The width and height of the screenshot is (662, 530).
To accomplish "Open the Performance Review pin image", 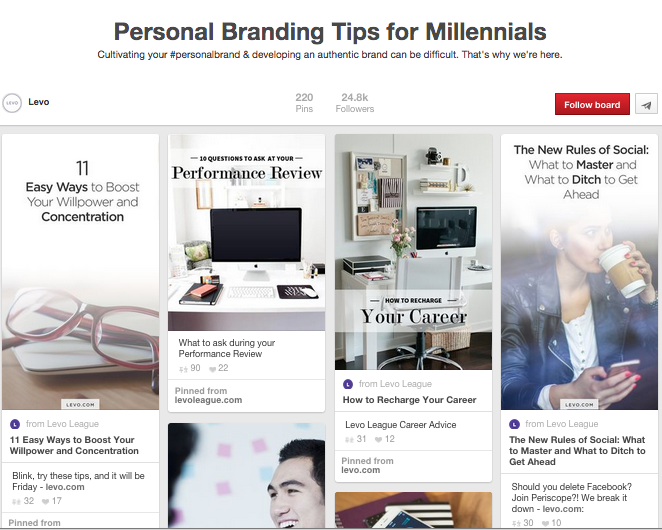I will coord(247,233).
